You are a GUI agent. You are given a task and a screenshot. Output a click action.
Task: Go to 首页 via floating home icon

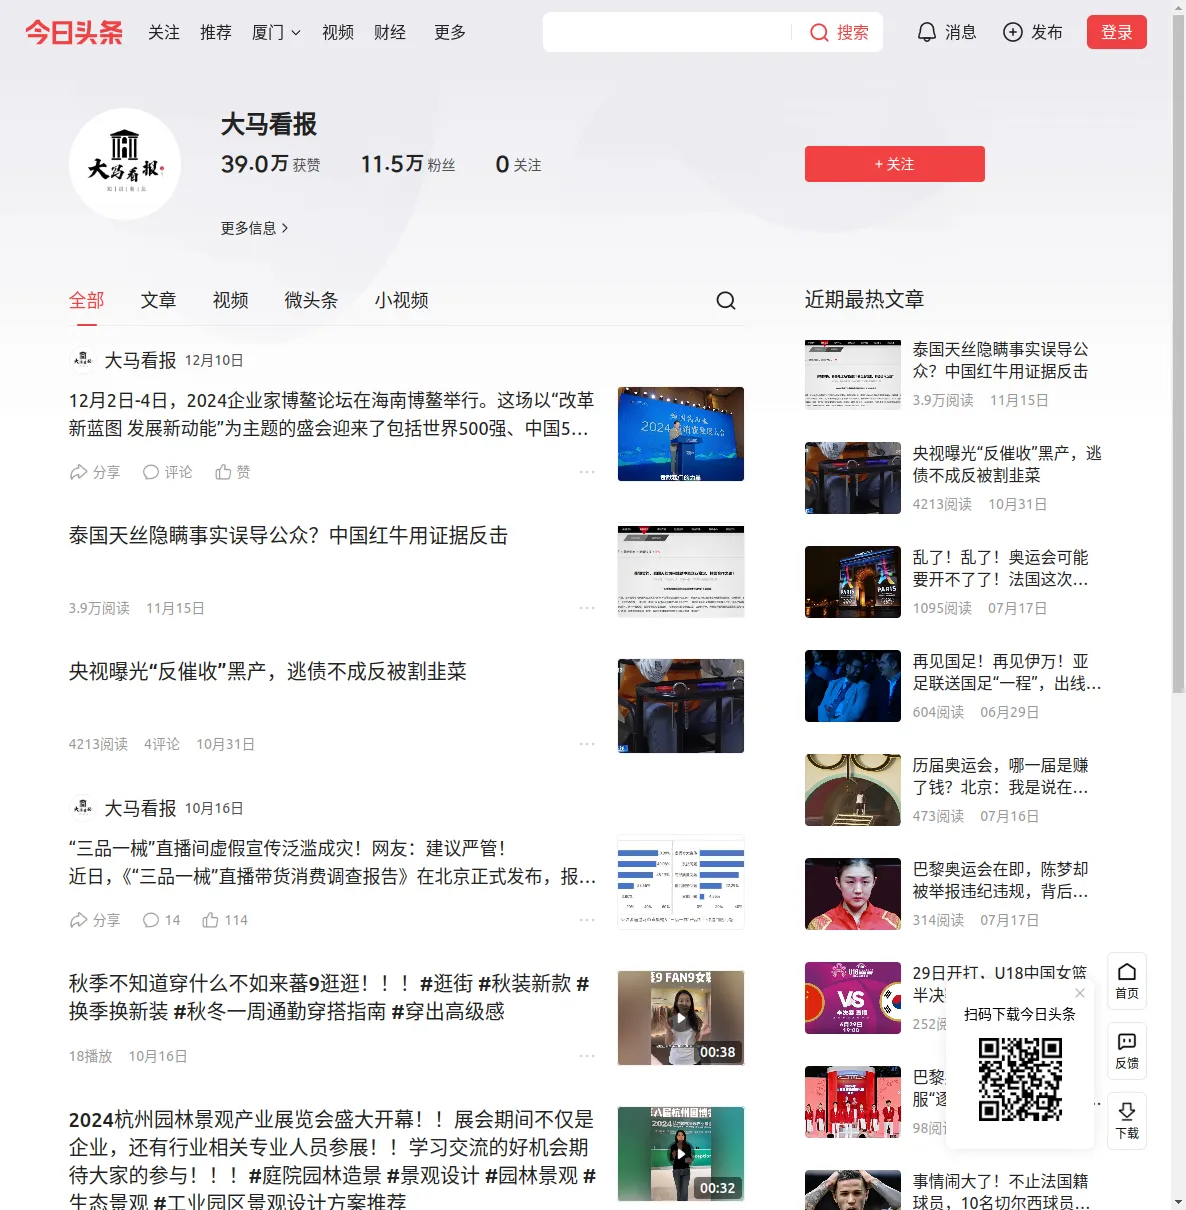[x=1127, y=981]
